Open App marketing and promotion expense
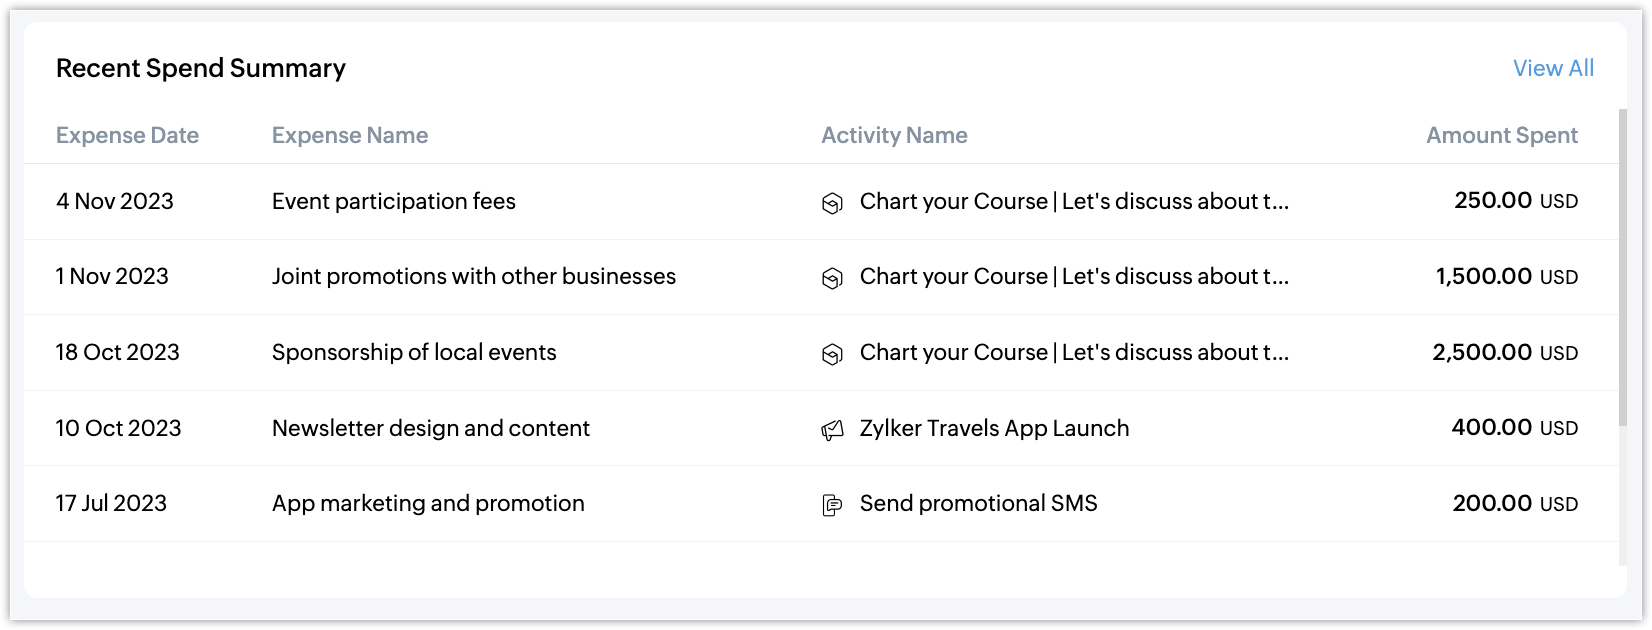 click(x=428, y=503)
